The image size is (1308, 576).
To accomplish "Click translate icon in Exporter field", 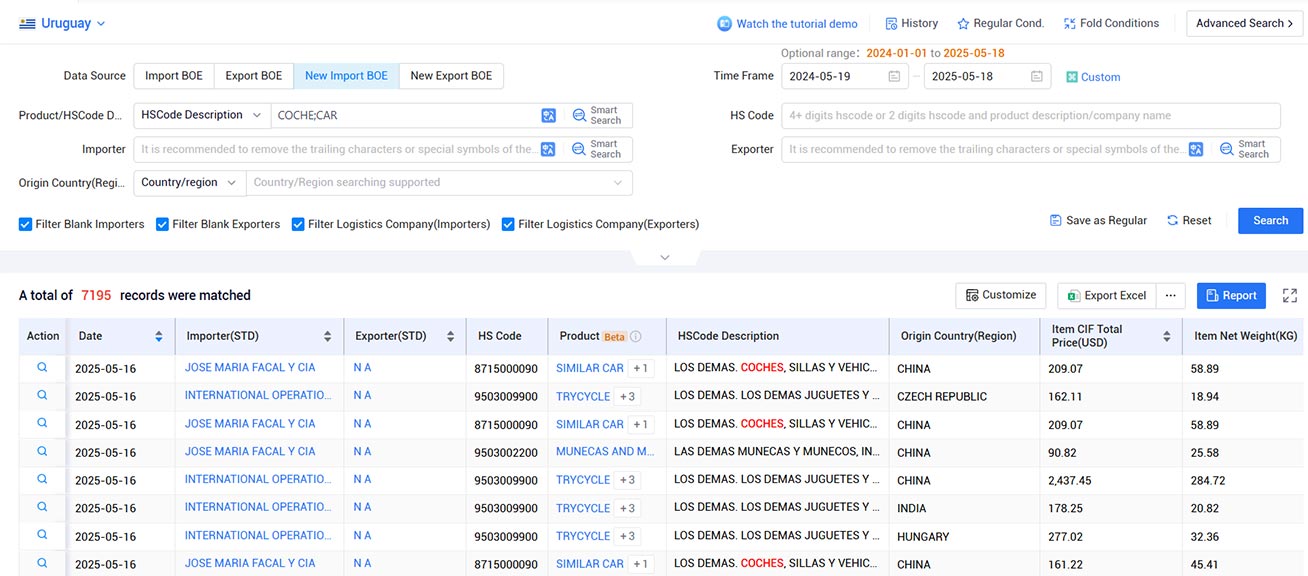I will [x=1196, y=149].
